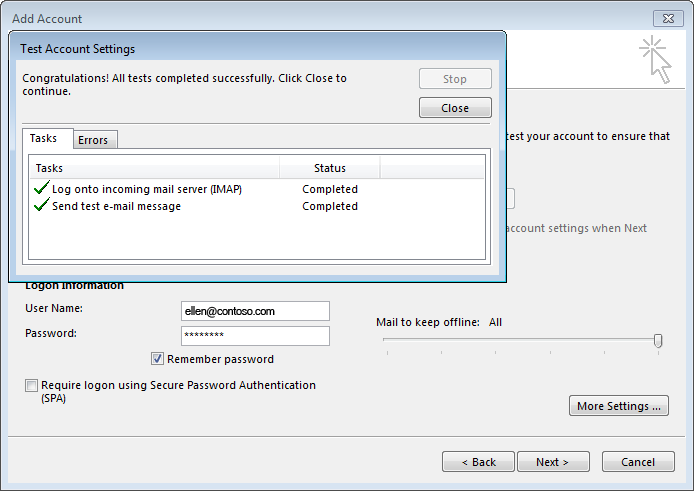
Task: Click the Close button in Test Account Settings
Action: click(455, 108)
